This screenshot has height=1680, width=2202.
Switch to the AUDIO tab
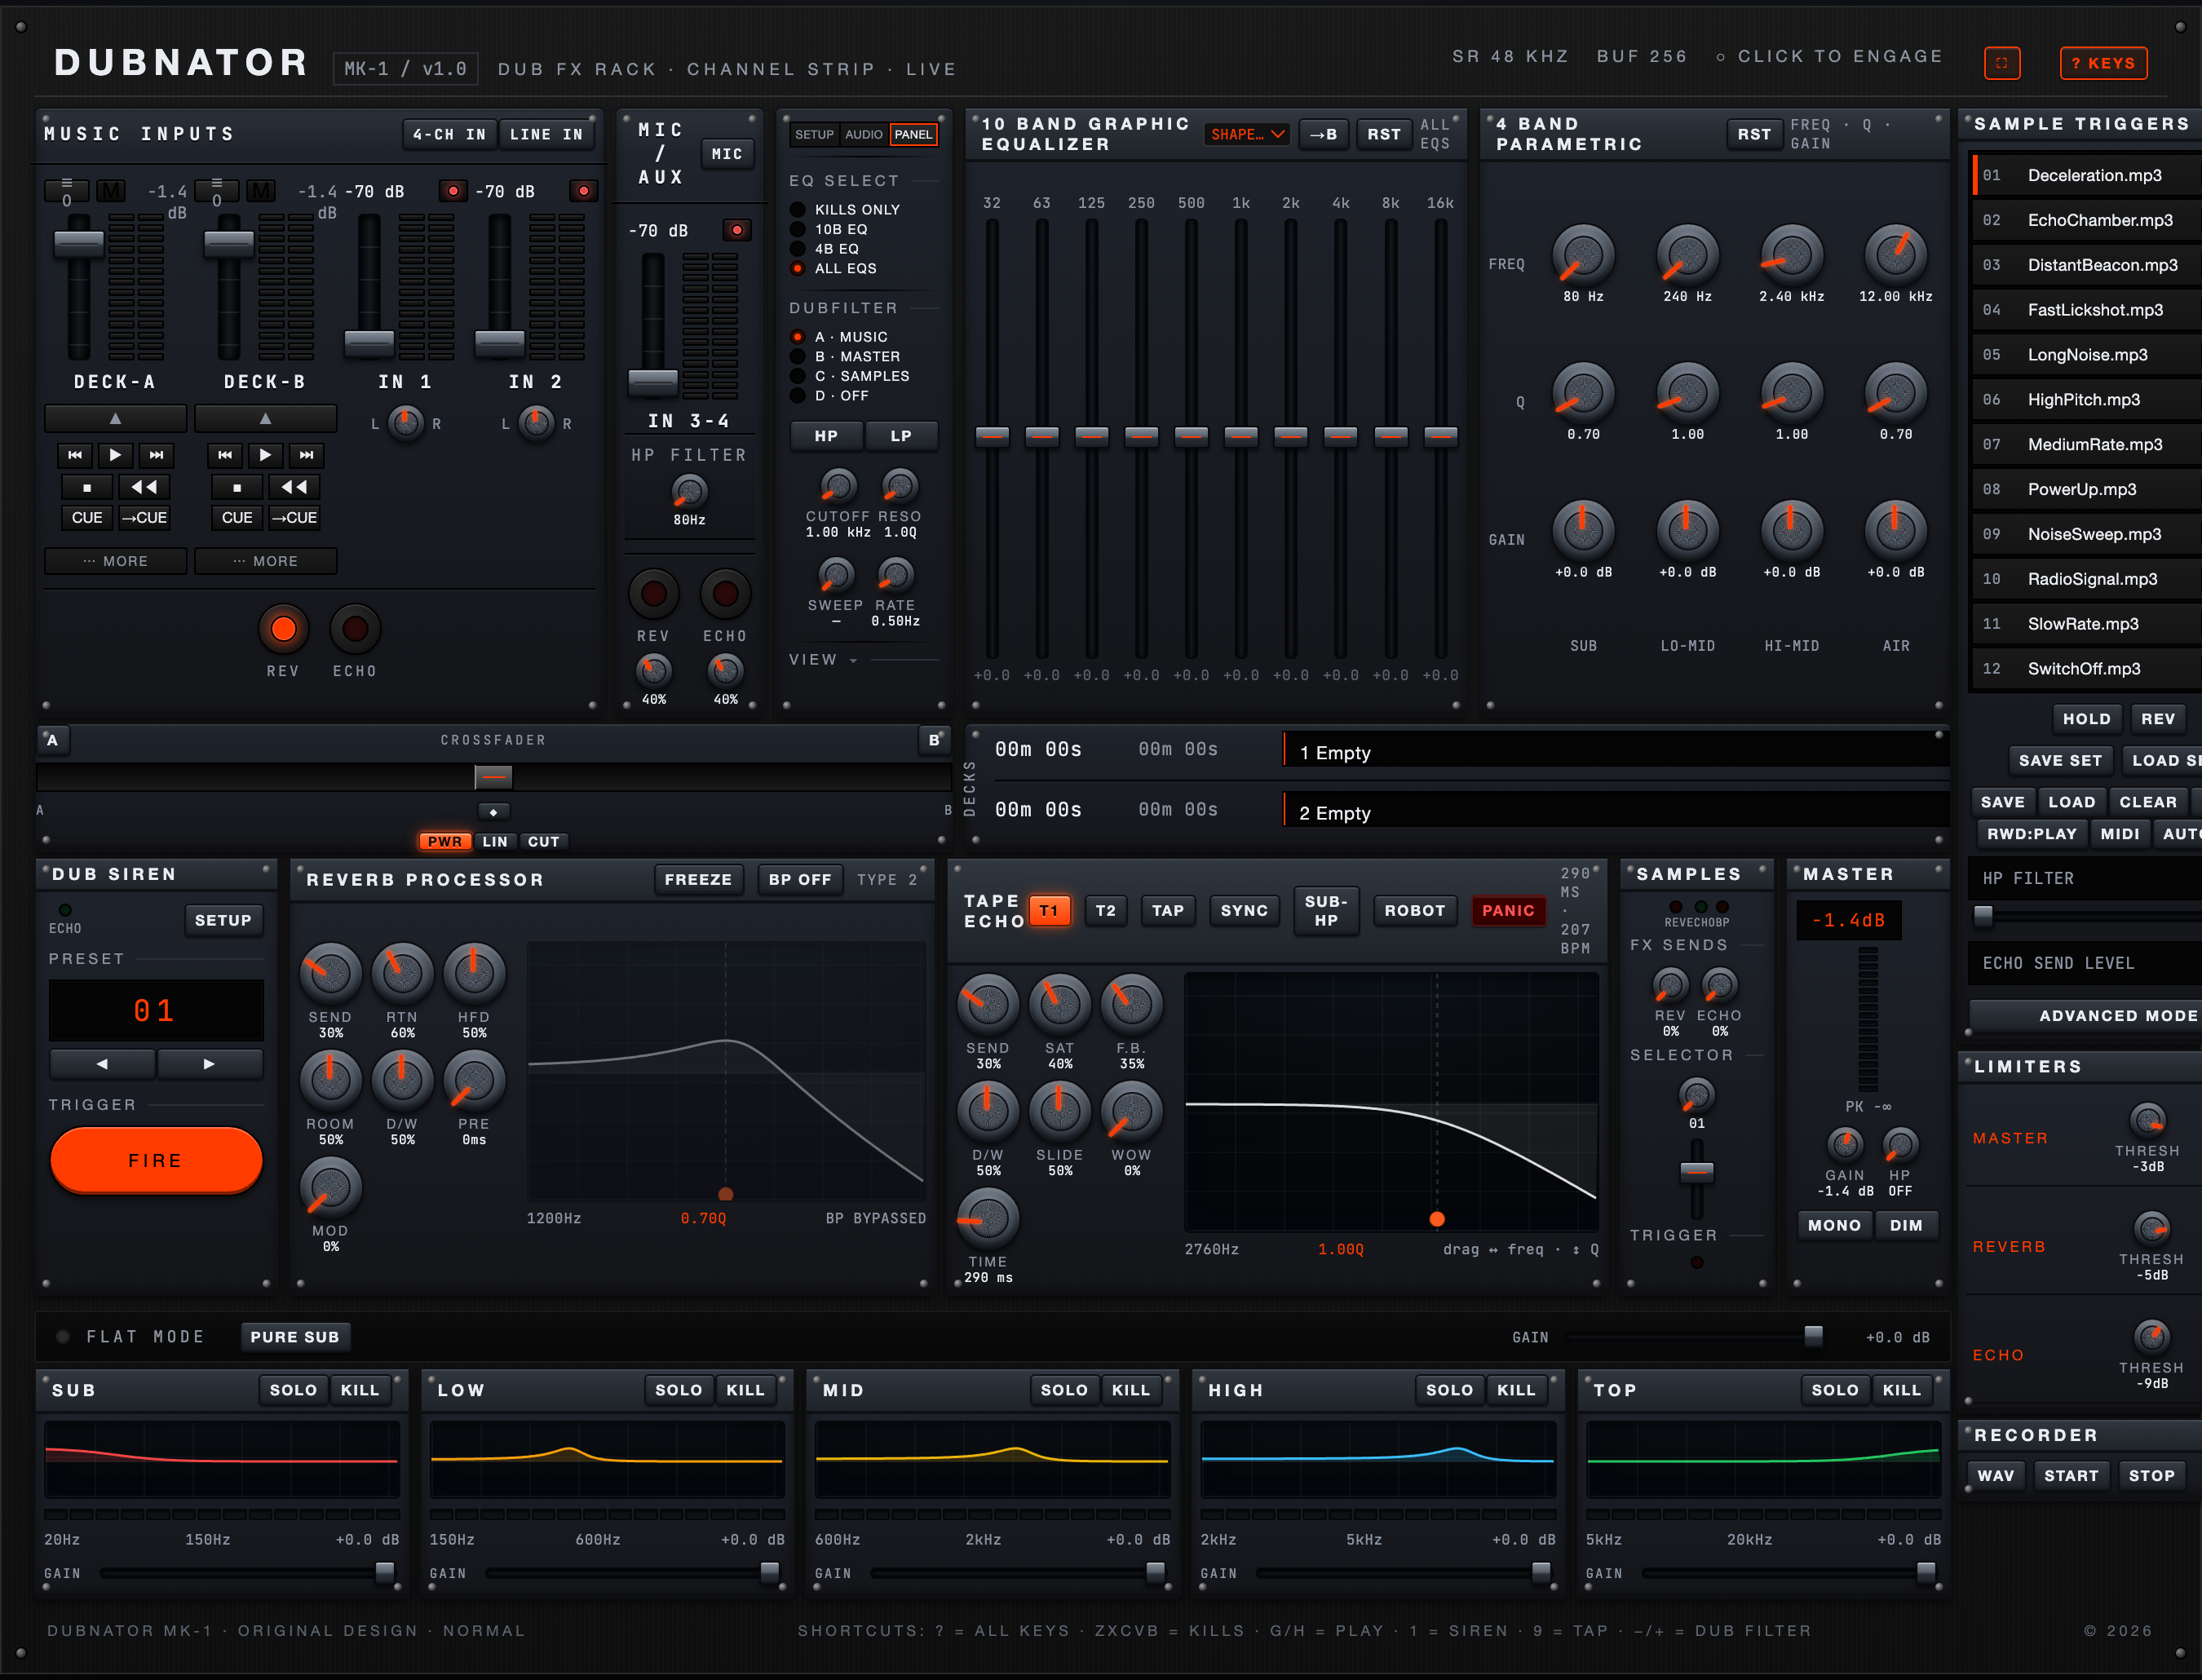[x=864, y=134]
